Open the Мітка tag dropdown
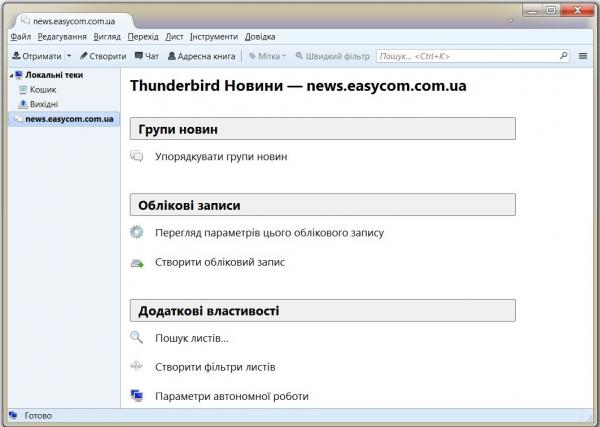Image resolution: width=600 pixels, height=427 pixels. (267, 56)
